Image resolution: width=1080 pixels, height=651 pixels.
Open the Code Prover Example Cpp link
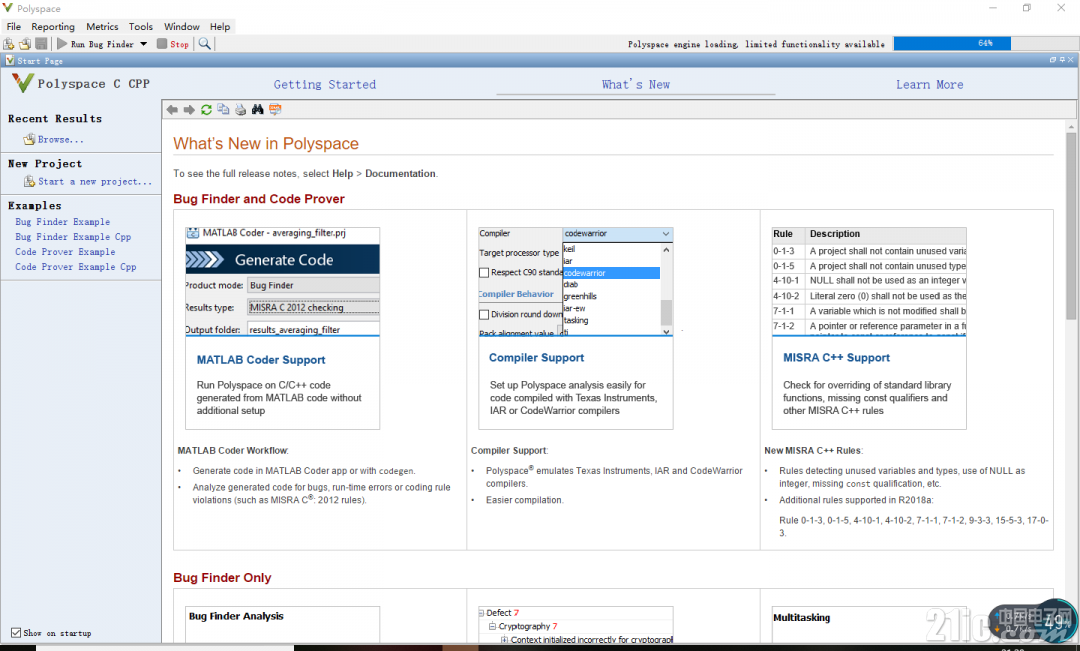(76, 267)
